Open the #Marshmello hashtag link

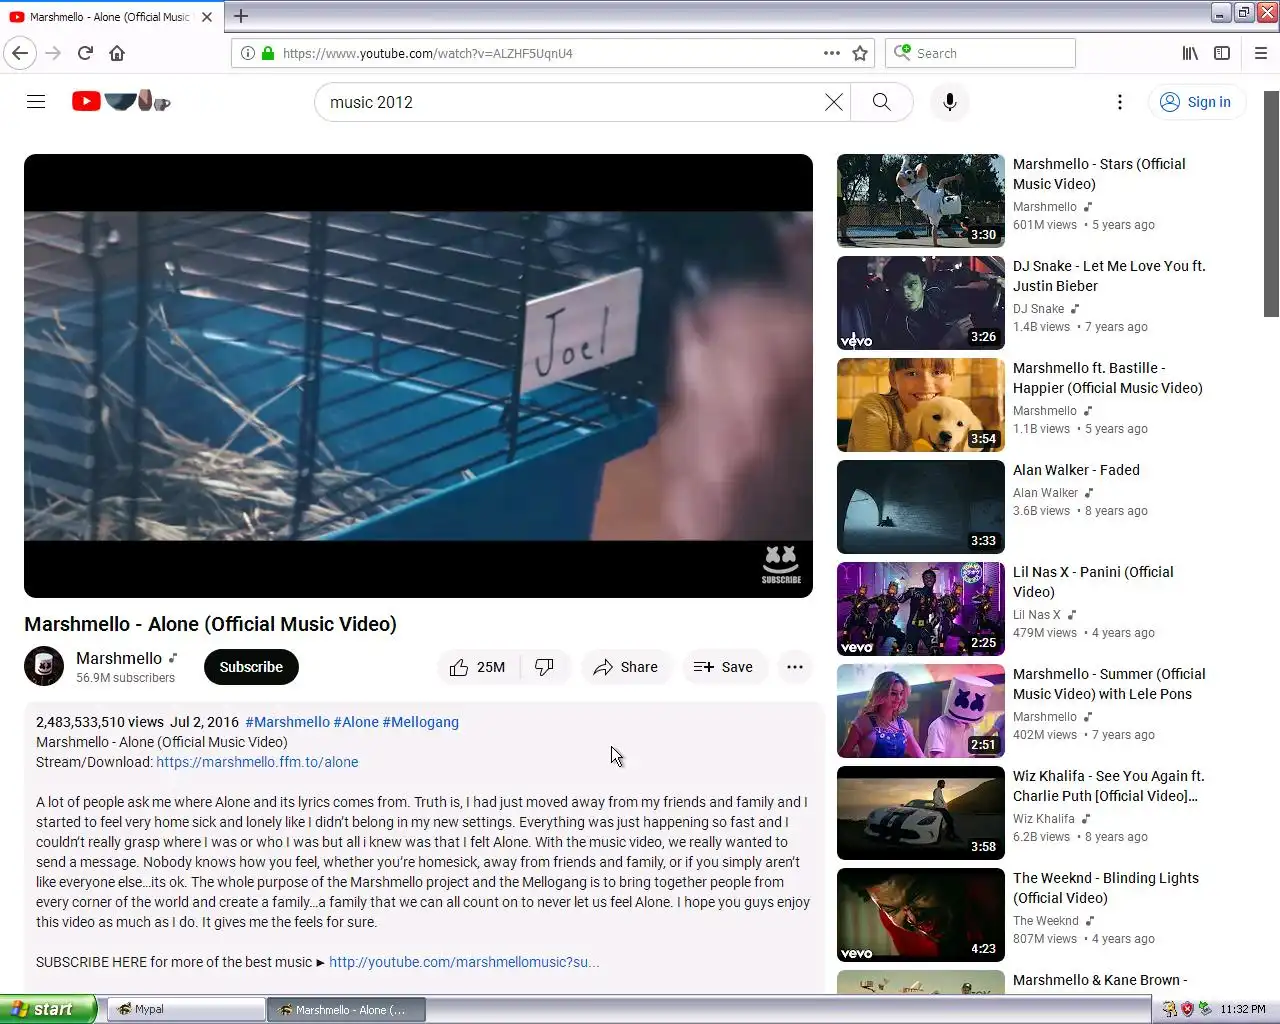pyautogui.click(x=287, y=722)
